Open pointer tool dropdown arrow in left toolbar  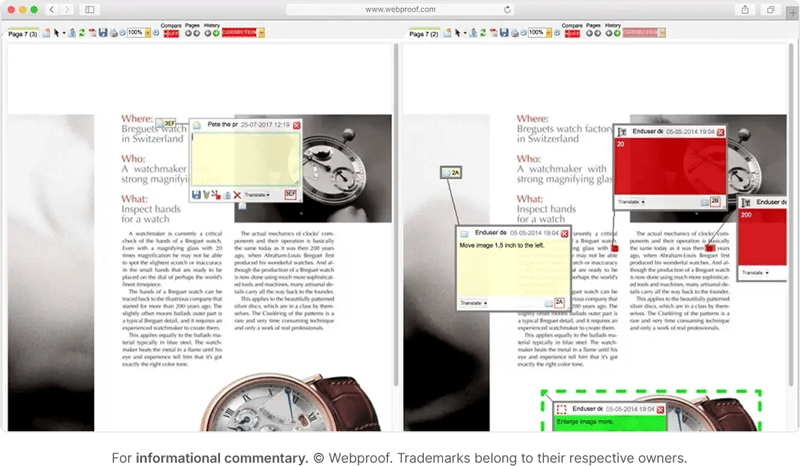64,33
